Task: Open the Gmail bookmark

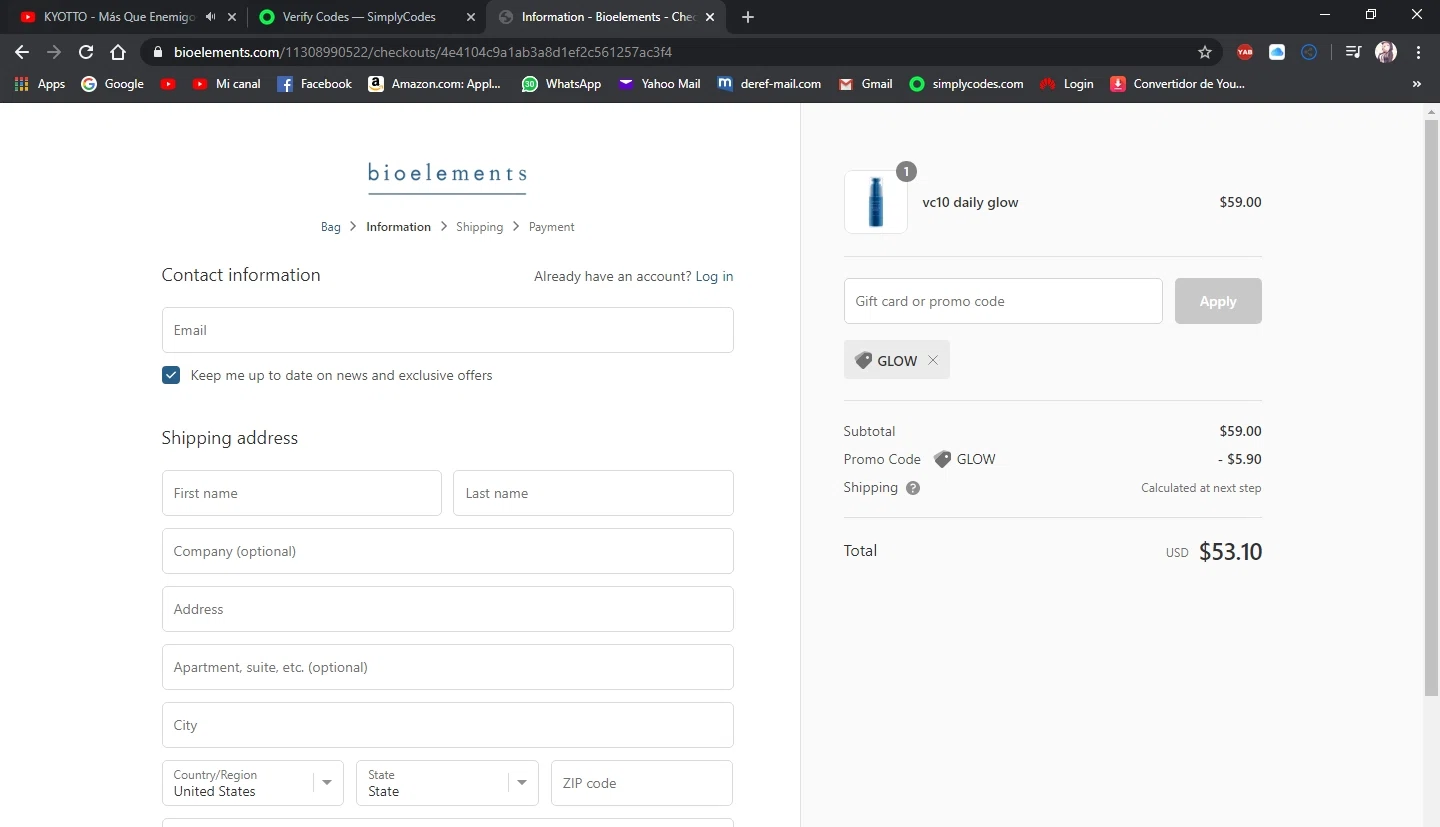Action: pos(865,84)
